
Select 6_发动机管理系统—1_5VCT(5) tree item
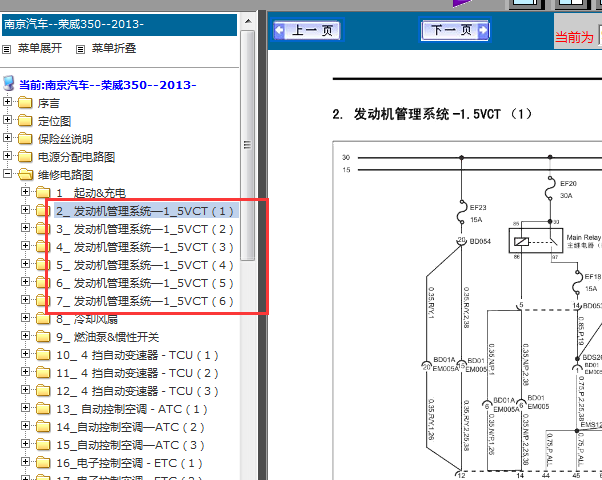pos(145,283)
